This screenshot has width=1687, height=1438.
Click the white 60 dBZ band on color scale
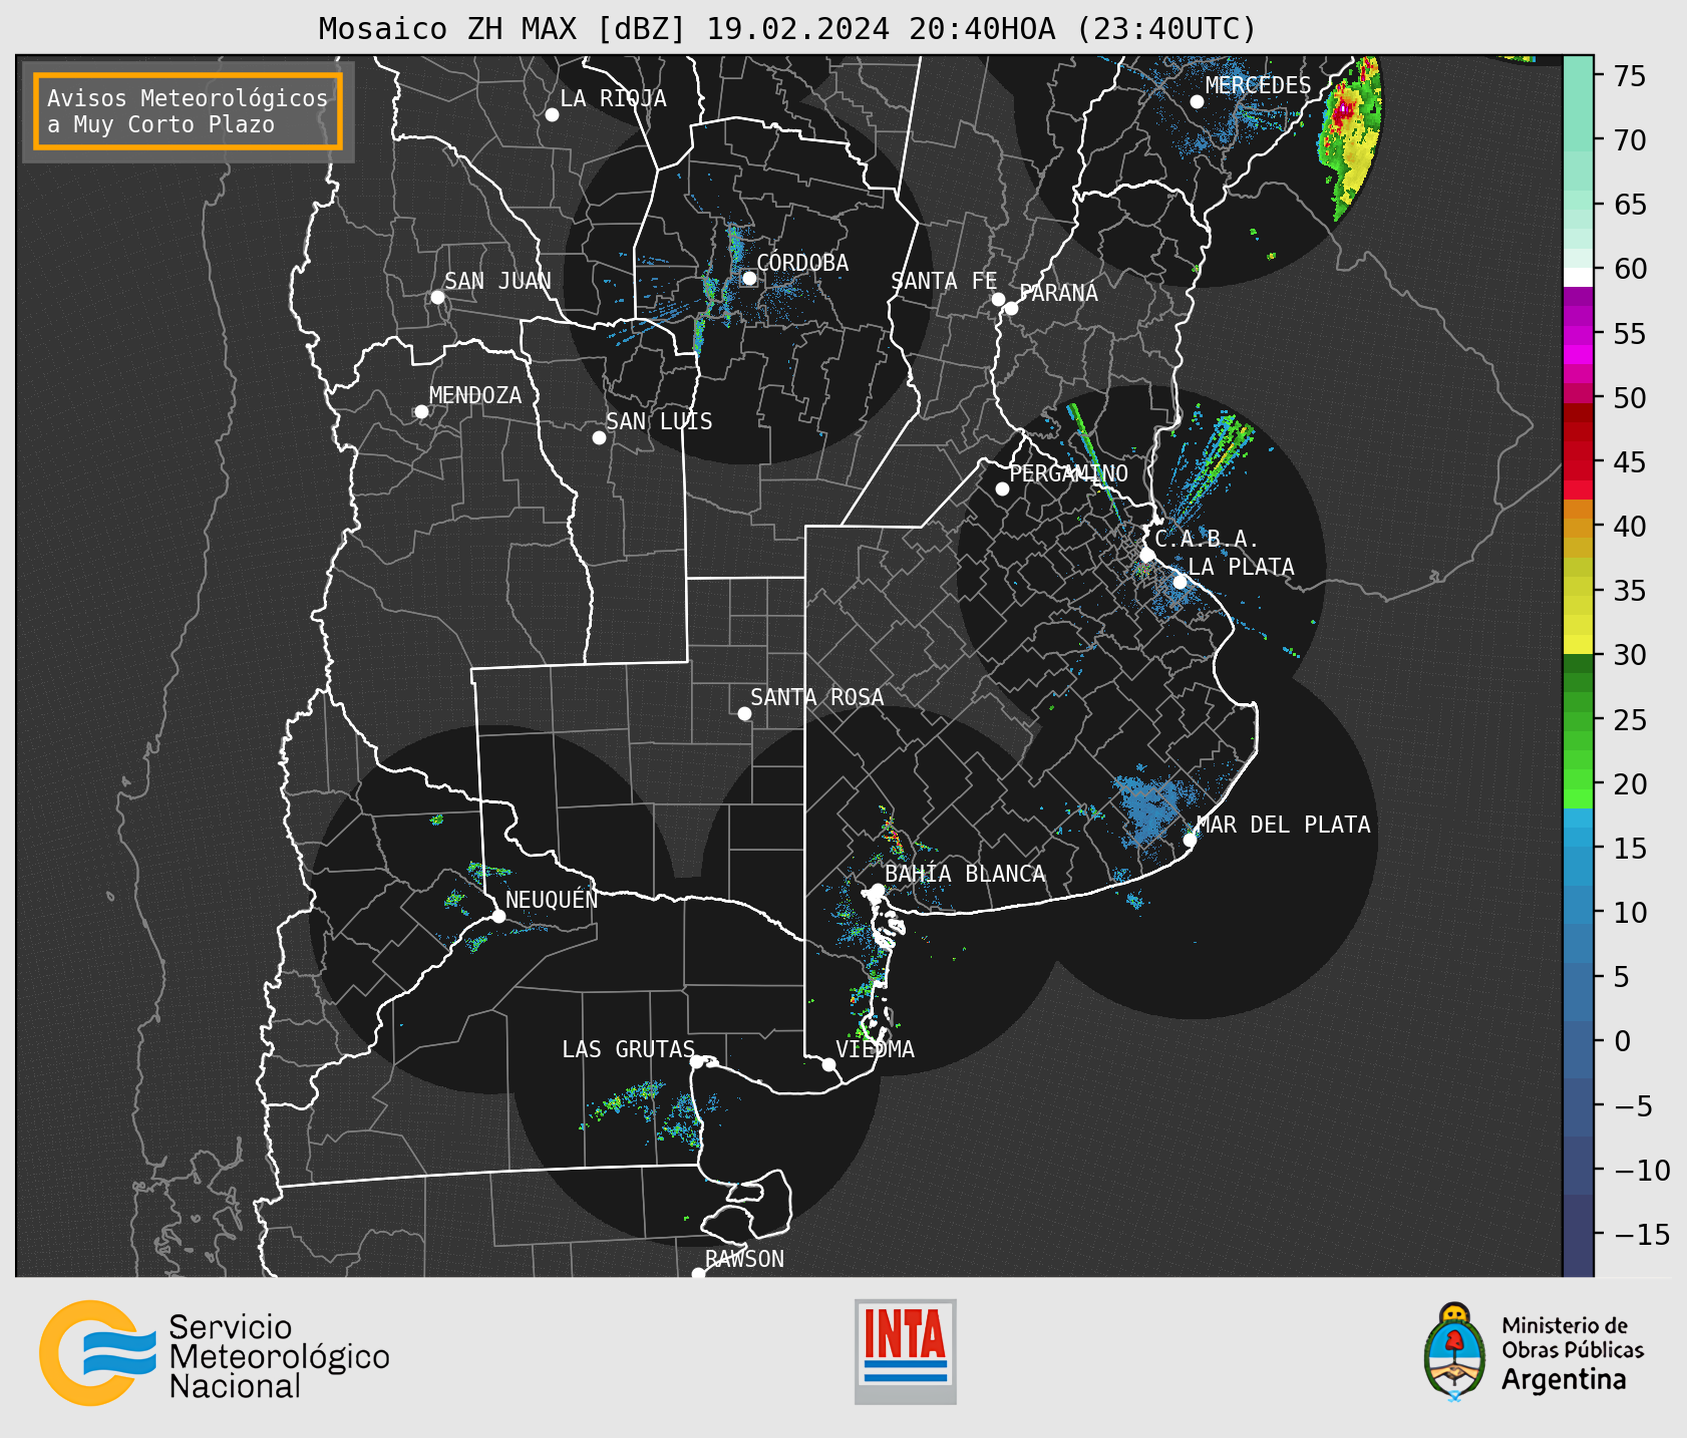click(1578, 277)
